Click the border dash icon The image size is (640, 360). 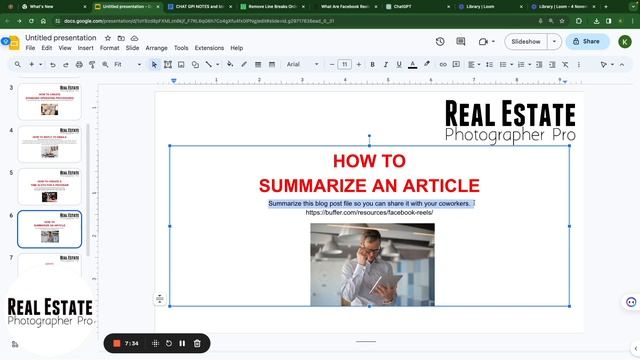pyautogui.click(x=271, y=64)
